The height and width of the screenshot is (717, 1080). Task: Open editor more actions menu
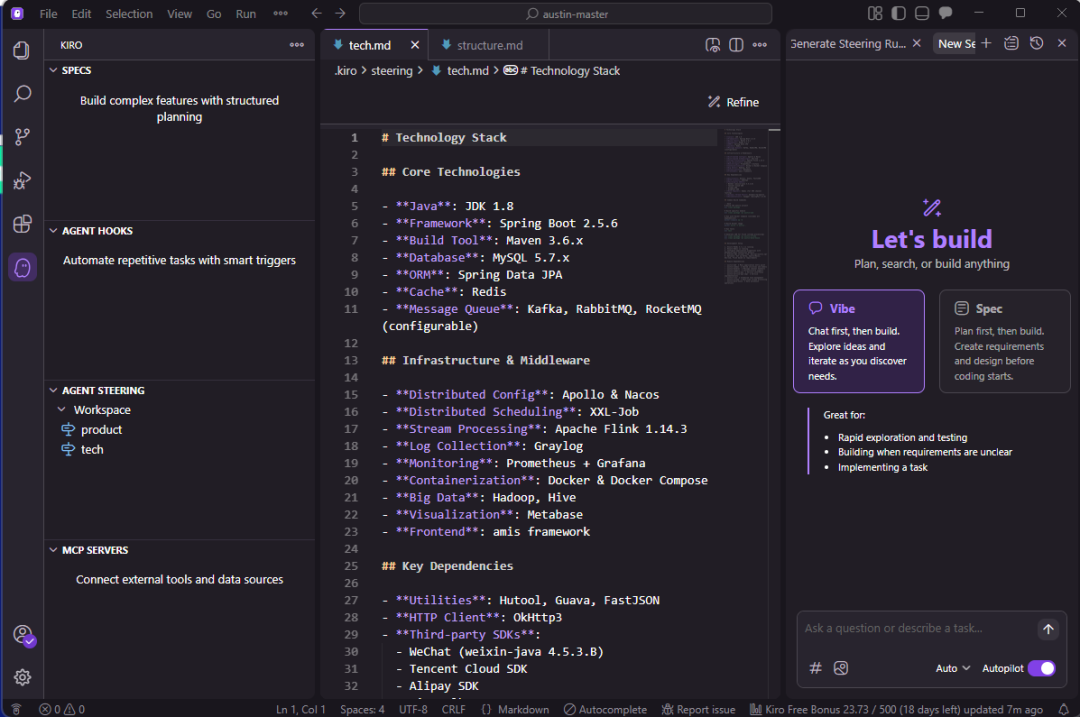[x=760, y=45]
